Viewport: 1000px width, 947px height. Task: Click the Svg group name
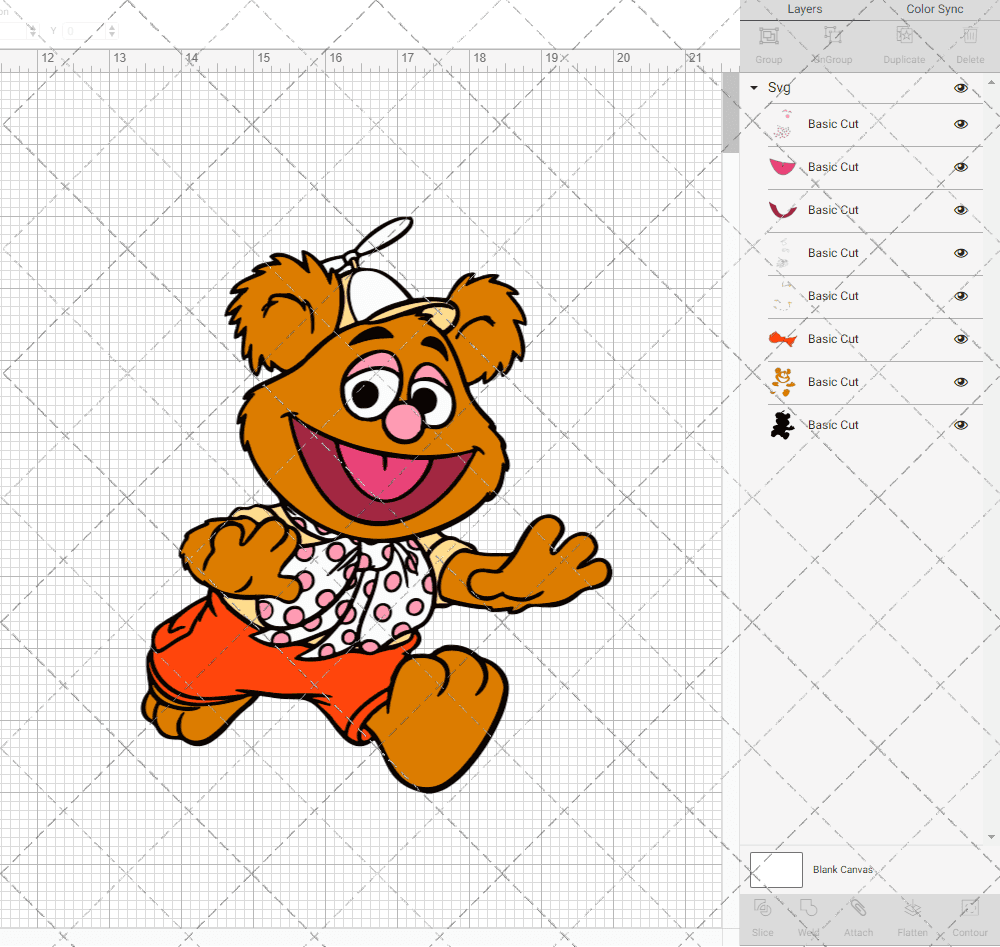click(x=779, y=88)
